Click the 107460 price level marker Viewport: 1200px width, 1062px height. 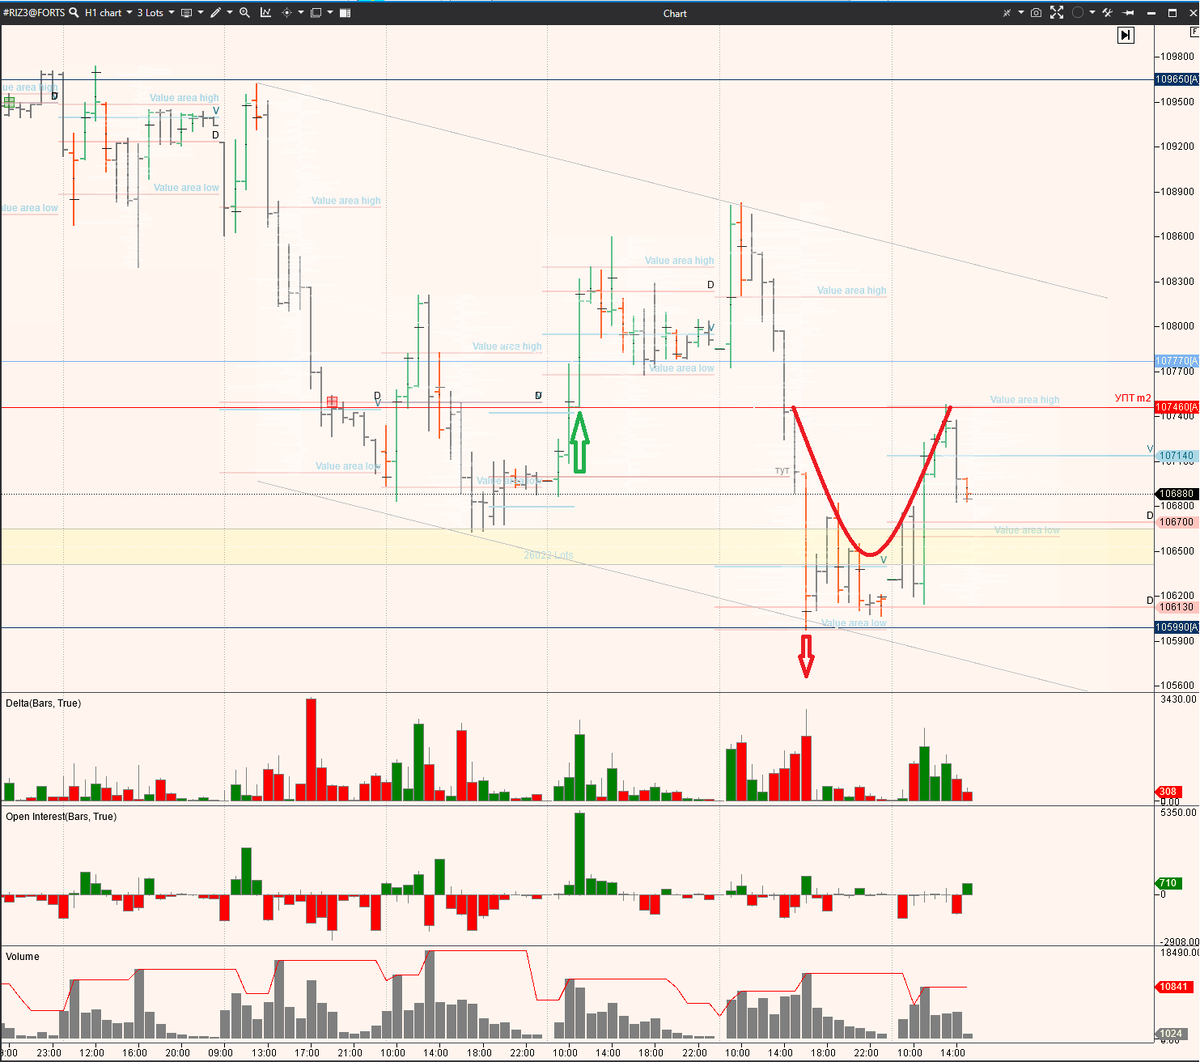[x=1177, y=407]
